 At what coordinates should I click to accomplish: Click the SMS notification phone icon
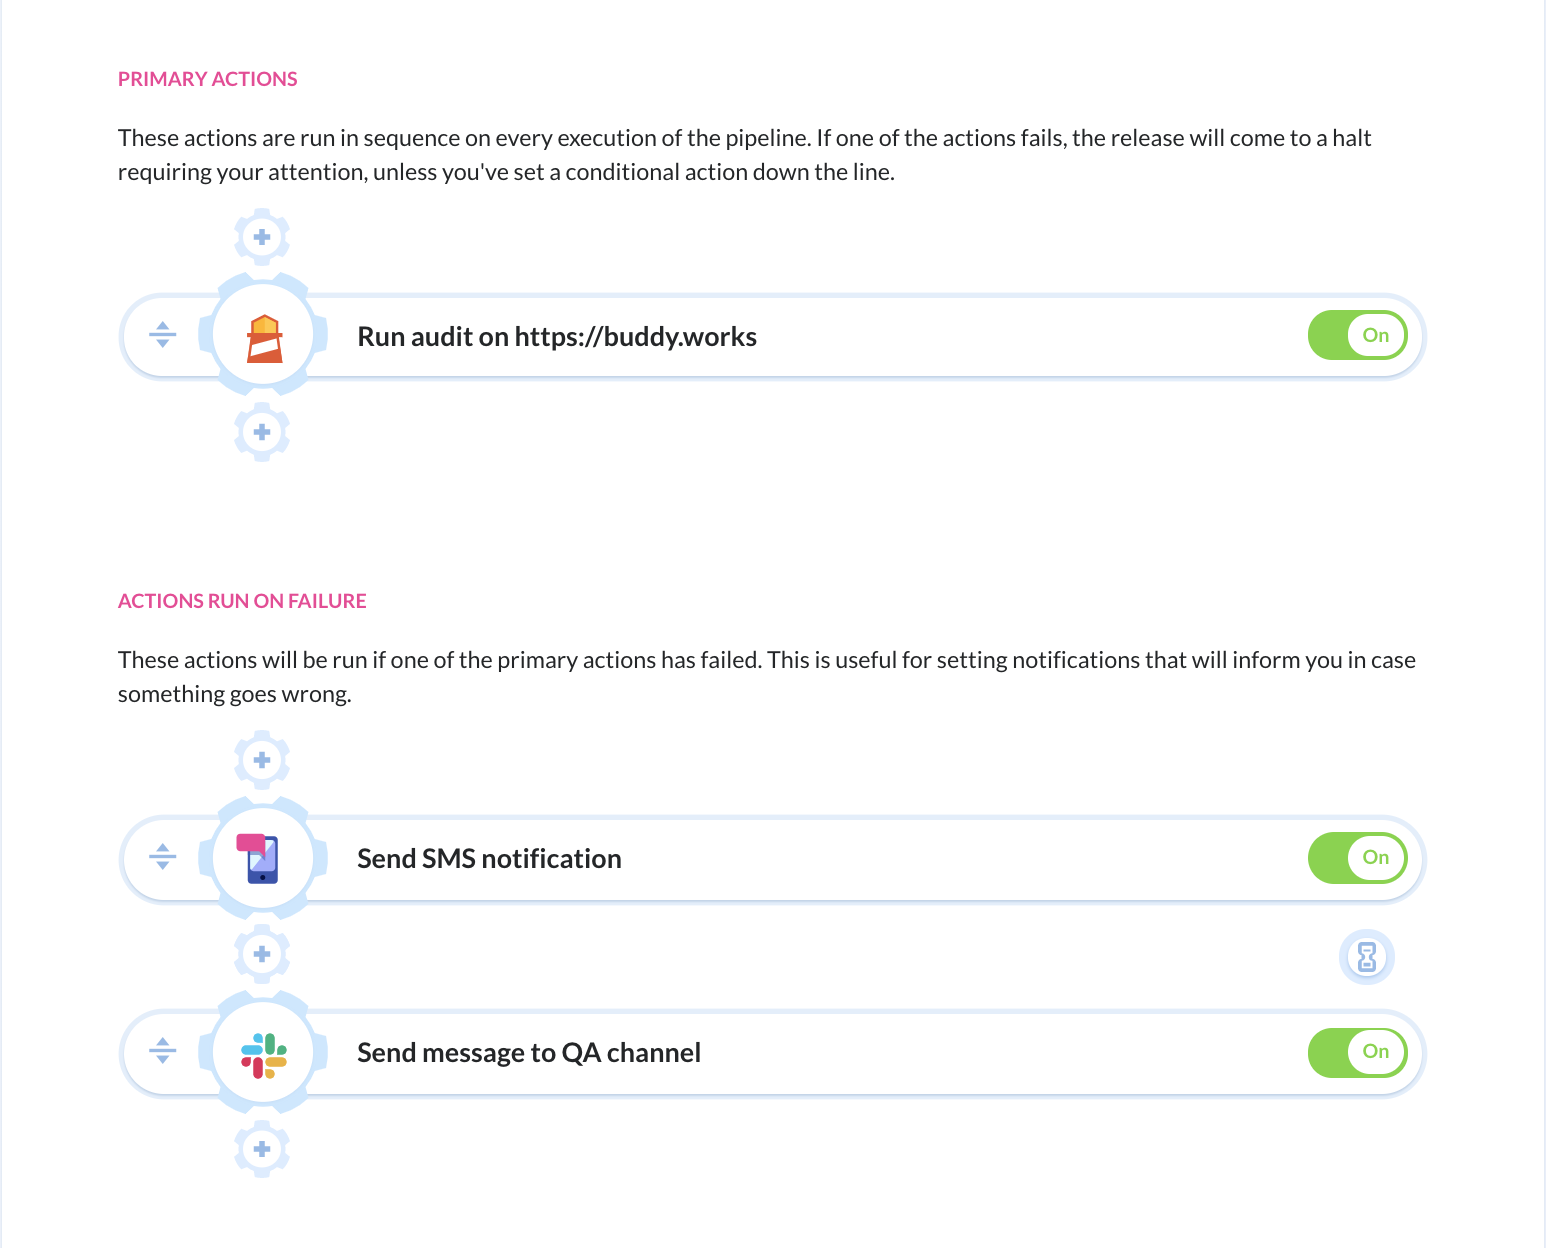pos(259,859)
